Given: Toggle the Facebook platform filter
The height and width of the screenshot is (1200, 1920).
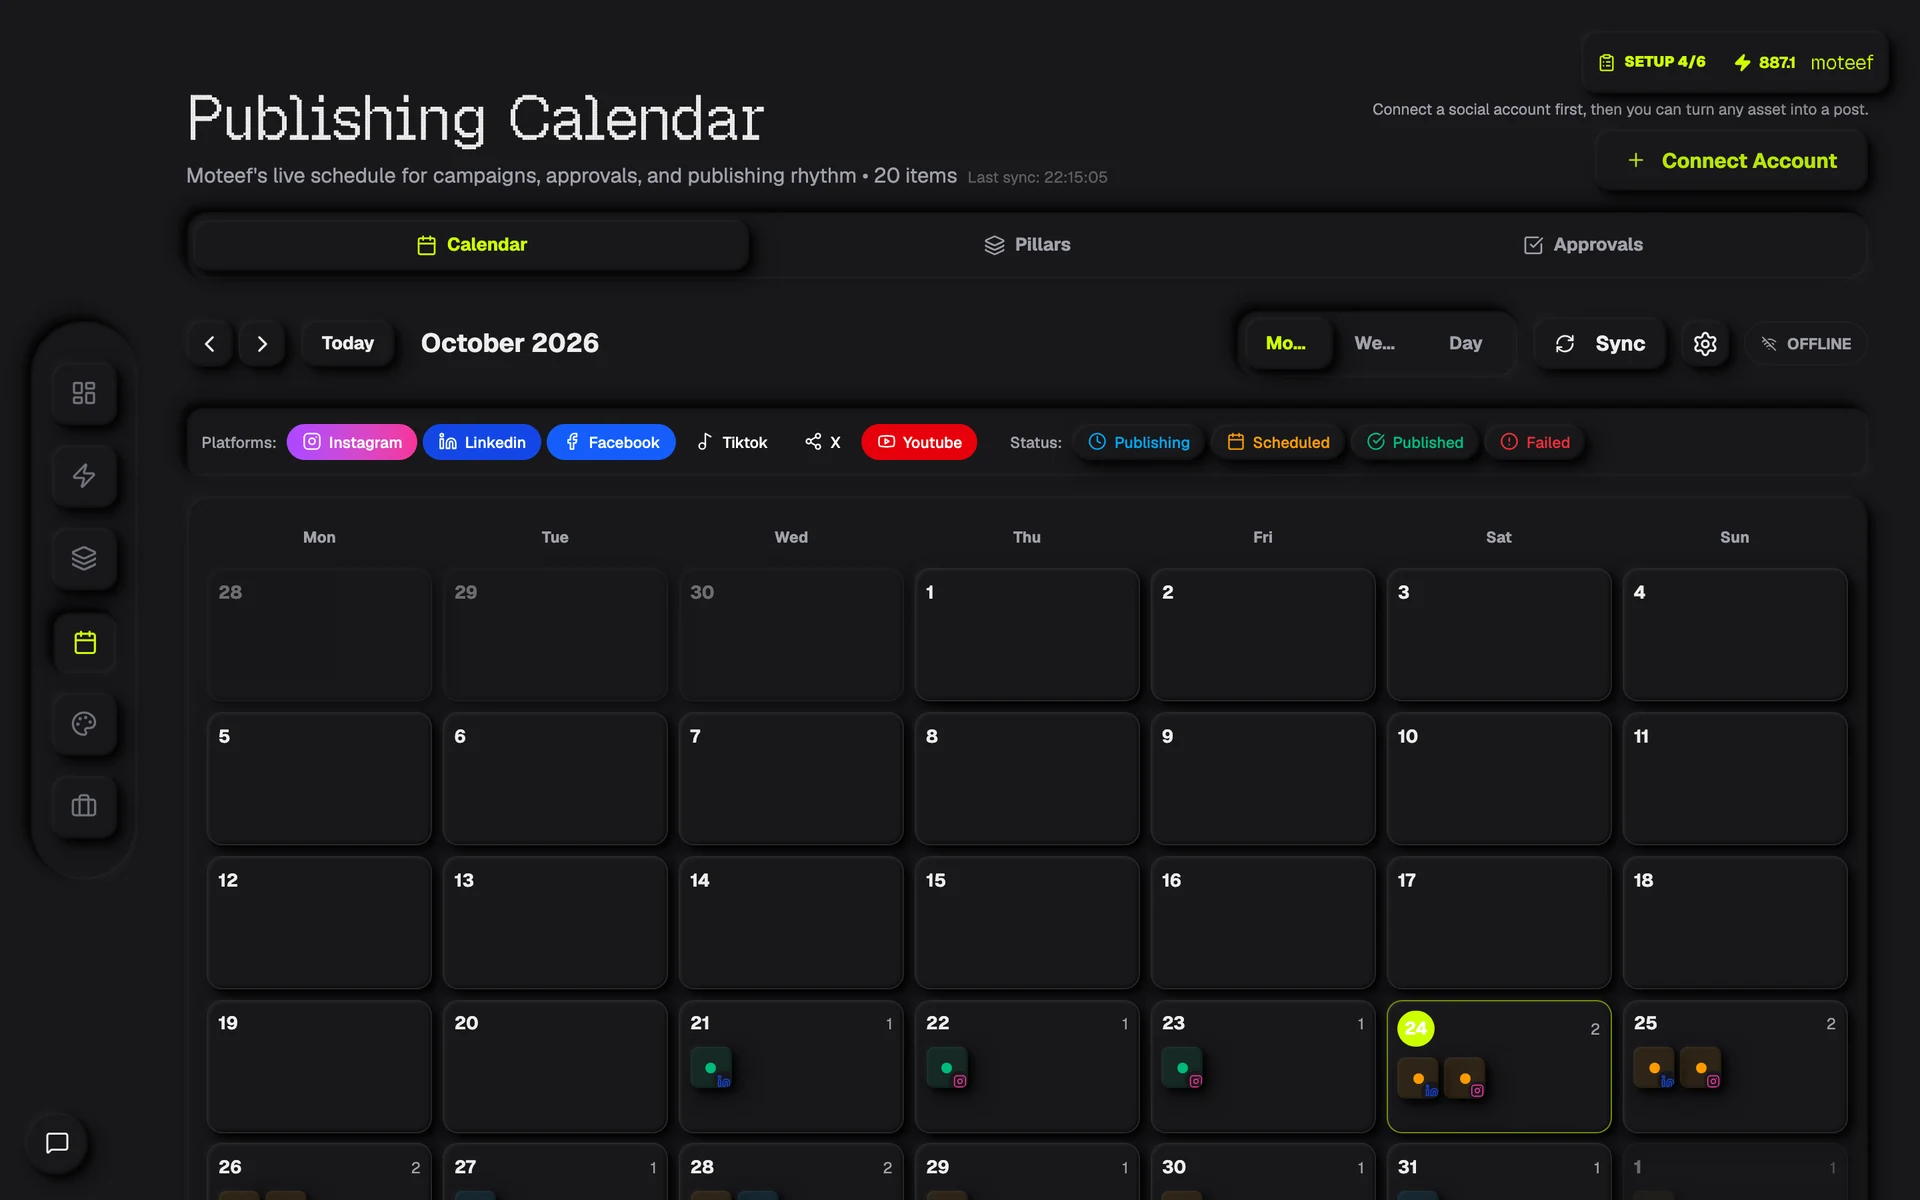Looking at the screenshot, I should click(611, 442).
